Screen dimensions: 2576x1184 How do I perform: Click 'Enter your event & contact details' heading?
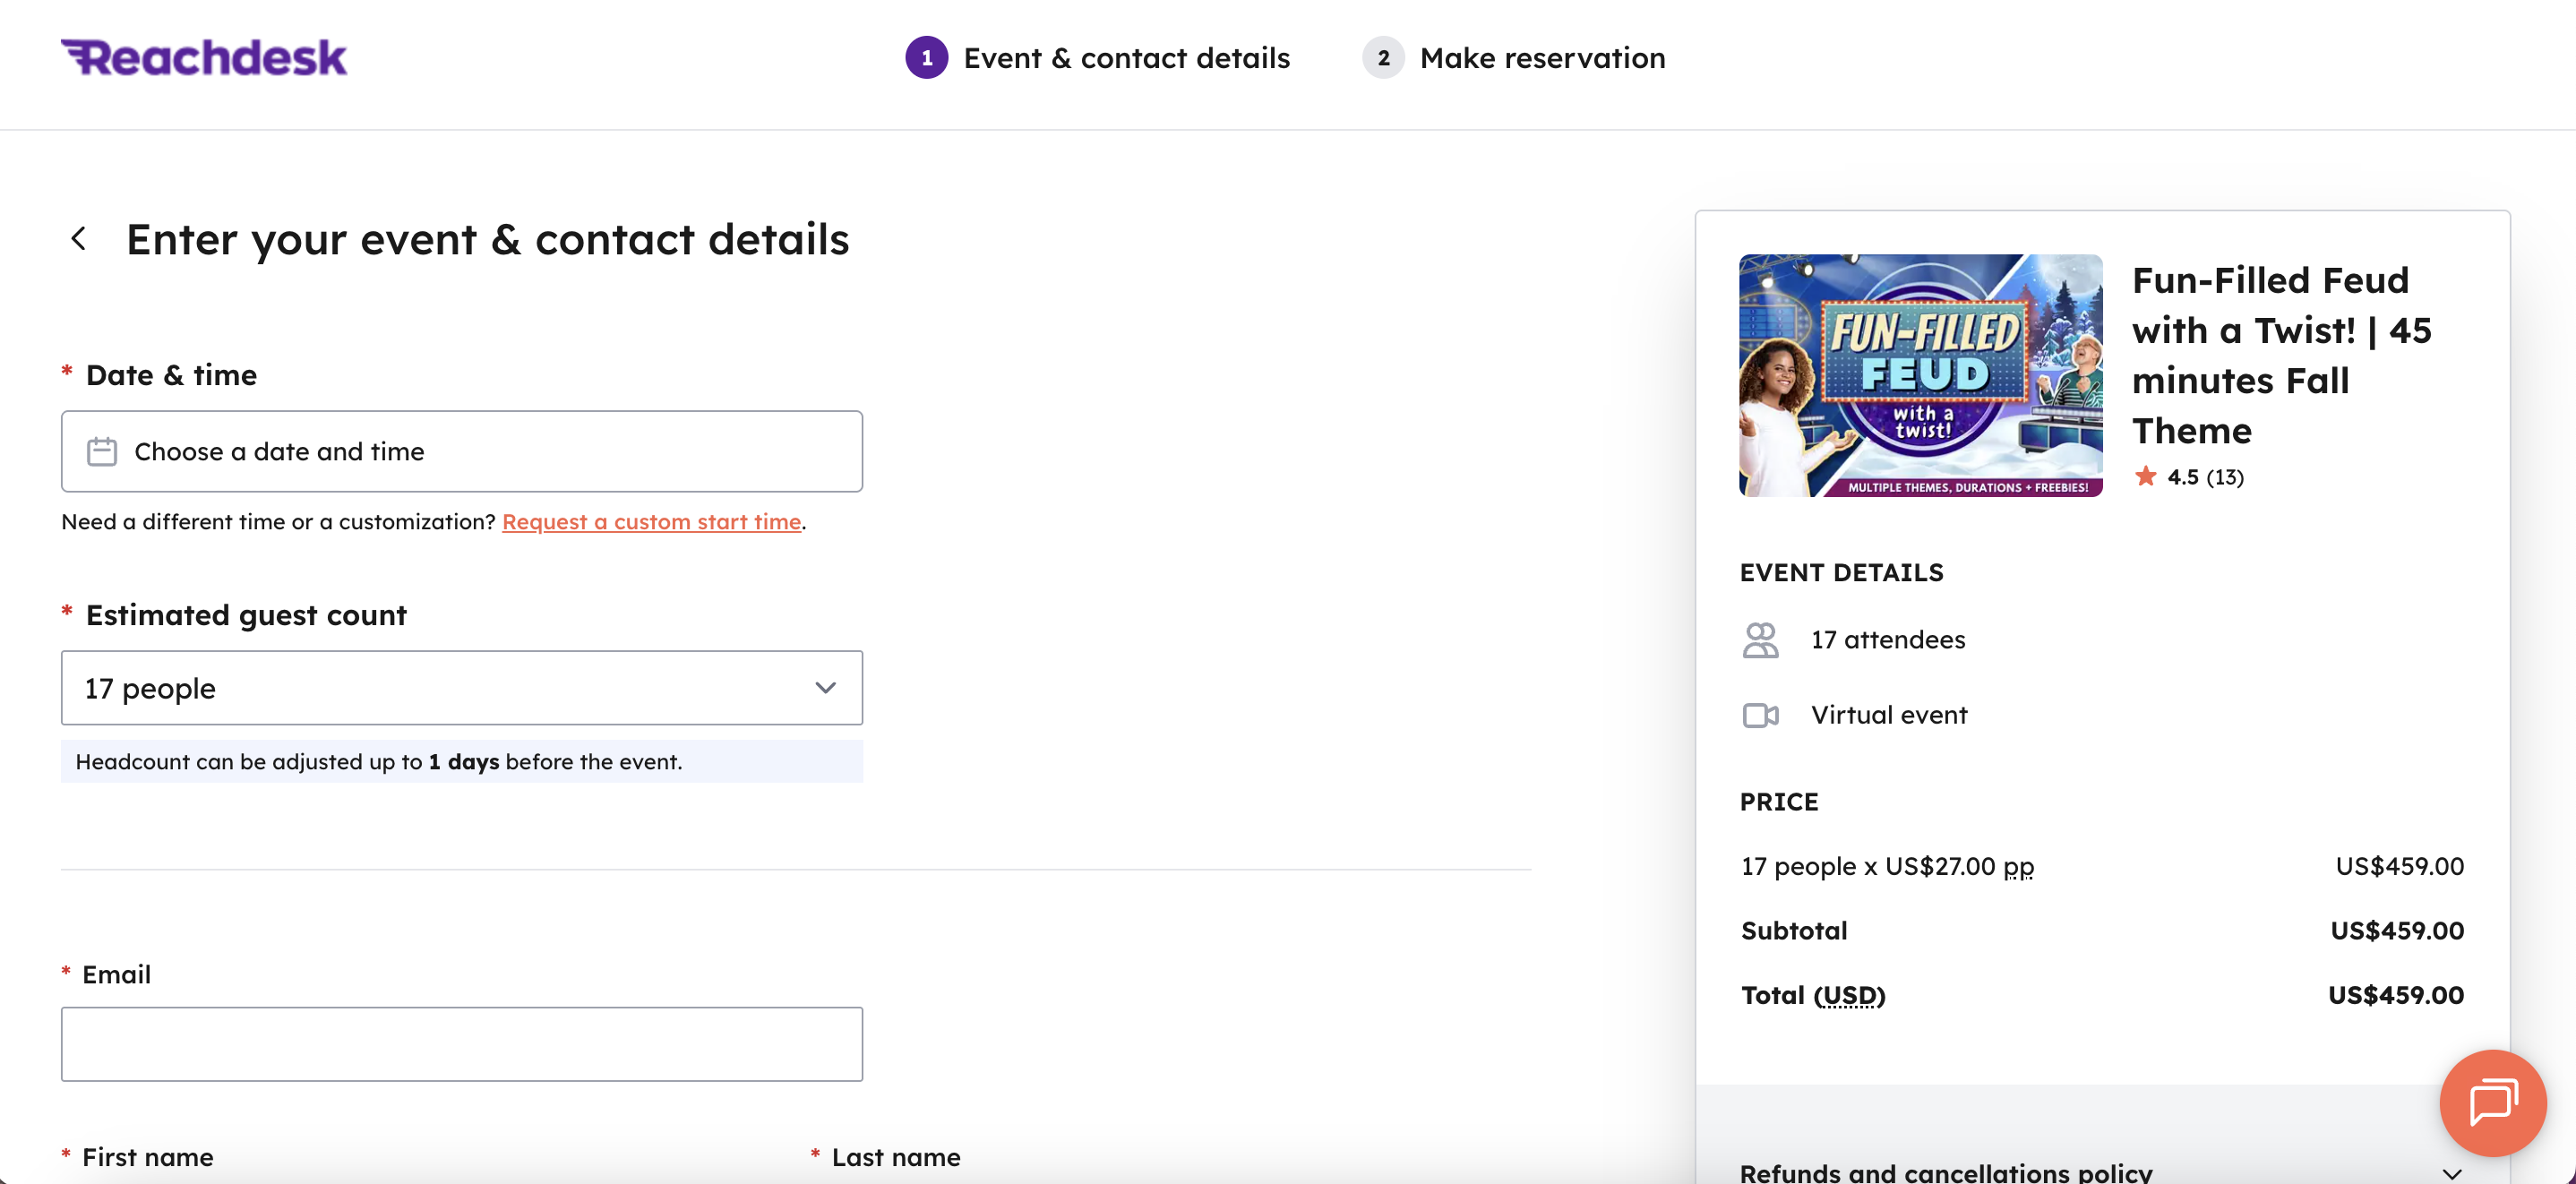488,240
